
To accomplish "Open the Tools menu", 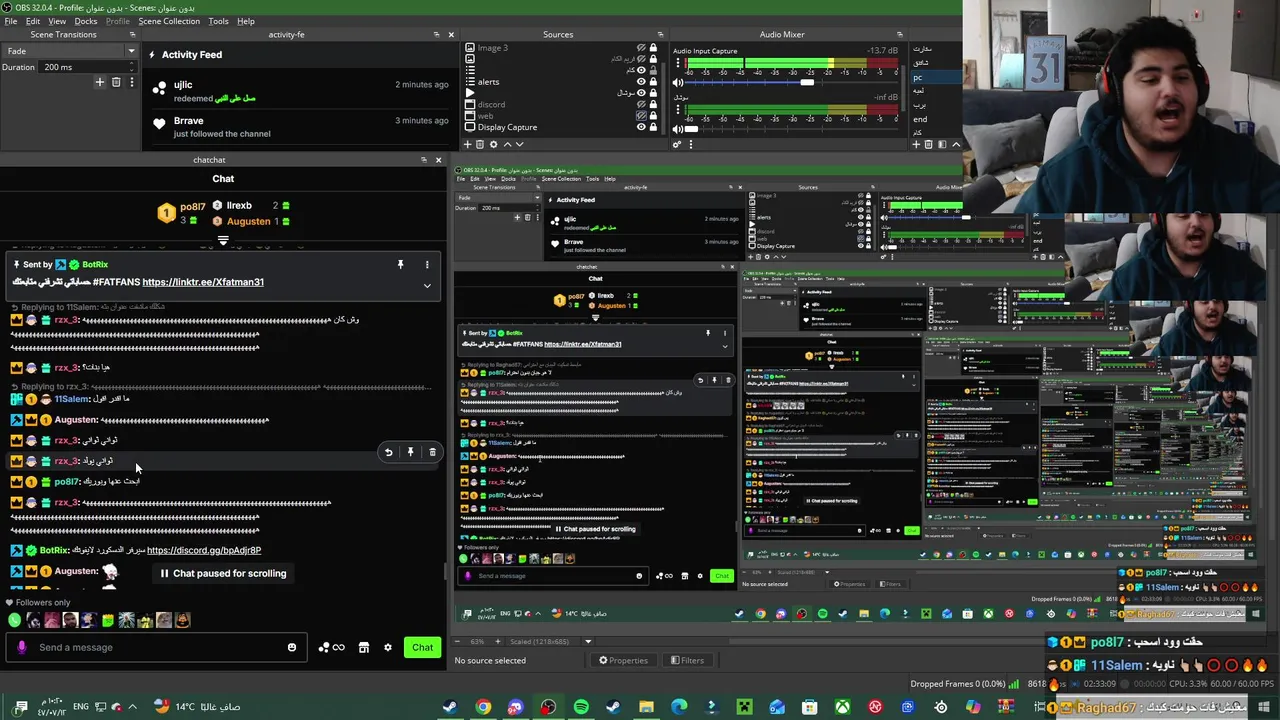I will tap(218, 21).
